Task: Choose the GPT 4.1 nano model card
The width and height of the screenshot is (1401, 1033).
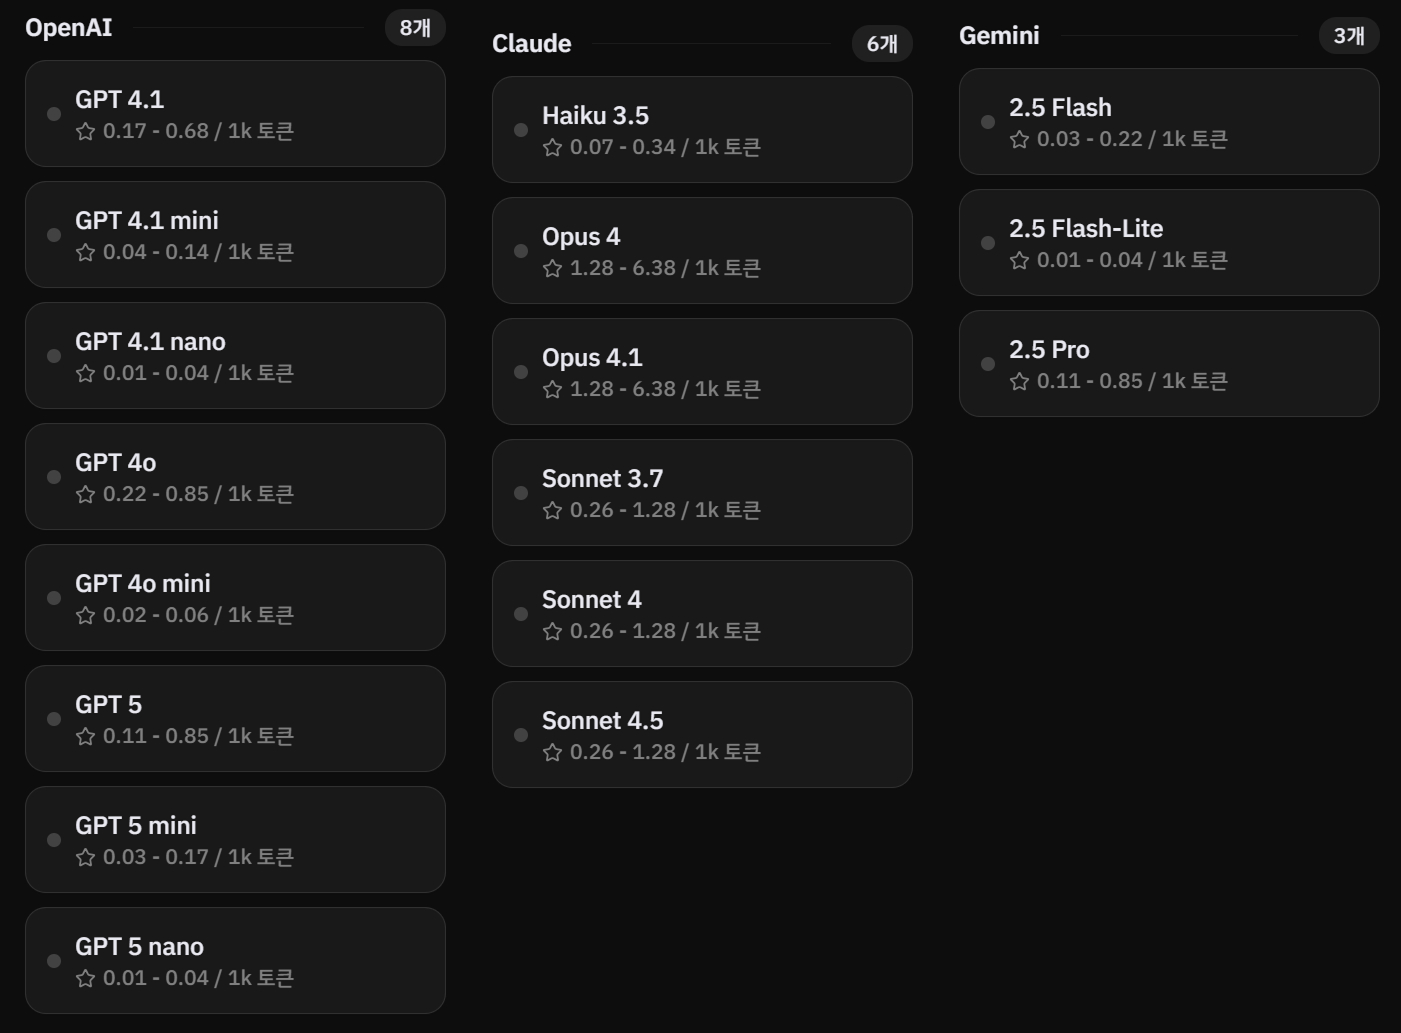Action: (235, 356)
